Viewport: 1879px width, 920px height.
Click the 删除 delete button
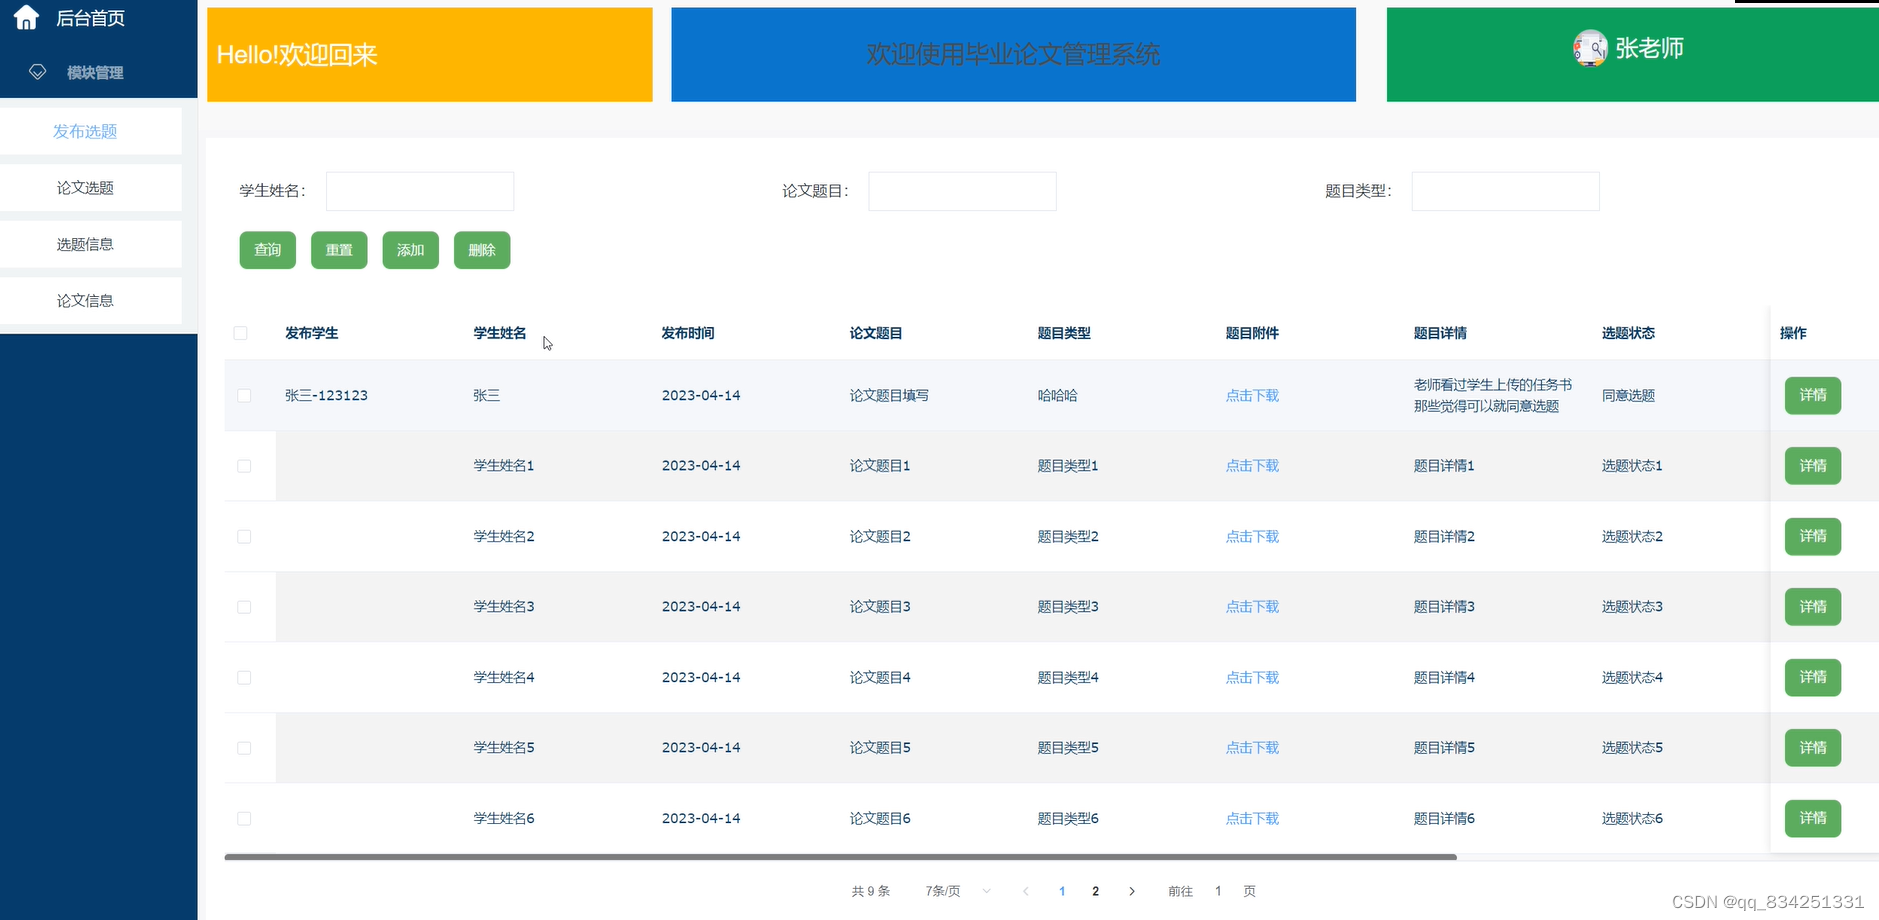coord(482,250)
